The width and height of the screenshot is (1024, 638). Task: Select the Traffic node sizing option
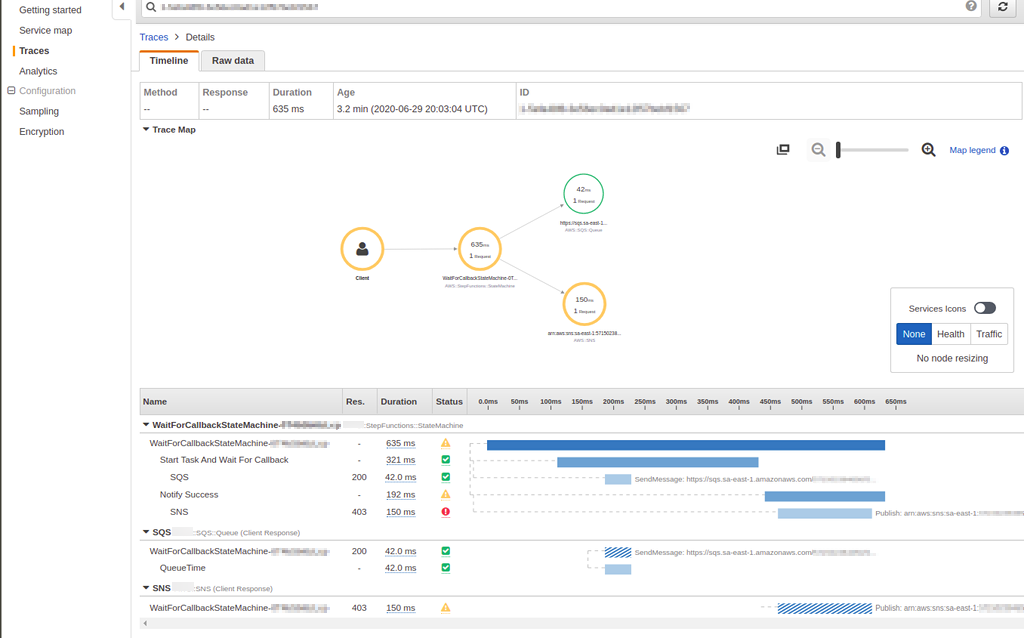click(988, 334)
